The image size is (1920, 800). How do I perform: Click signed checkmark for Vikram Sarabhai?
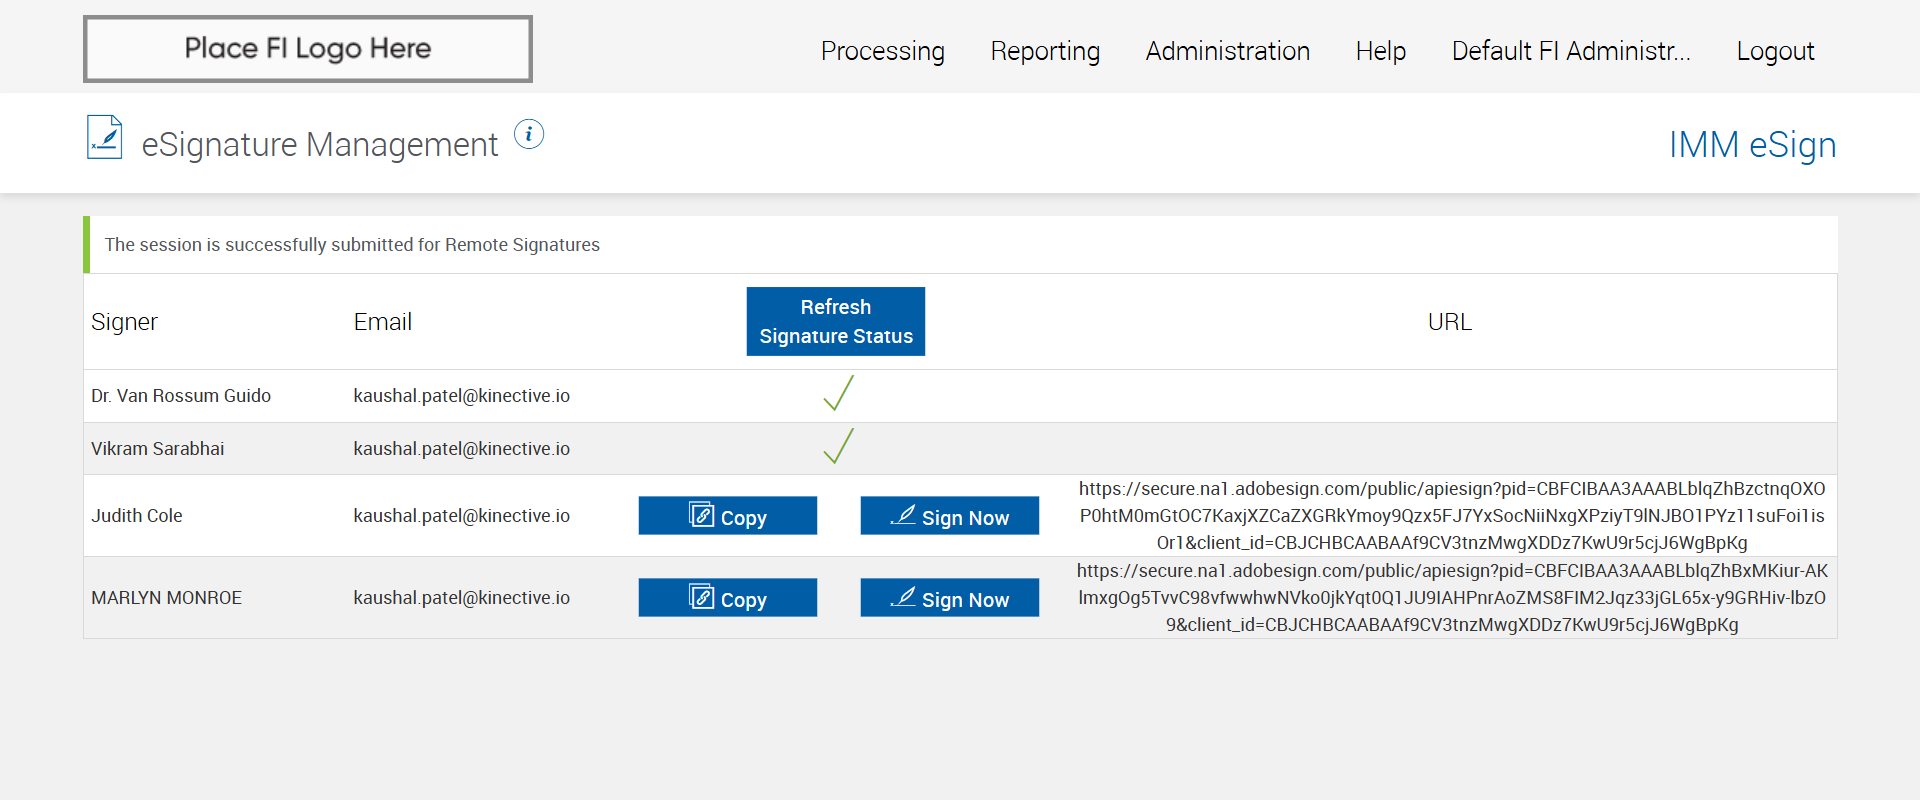click(838, 447)
